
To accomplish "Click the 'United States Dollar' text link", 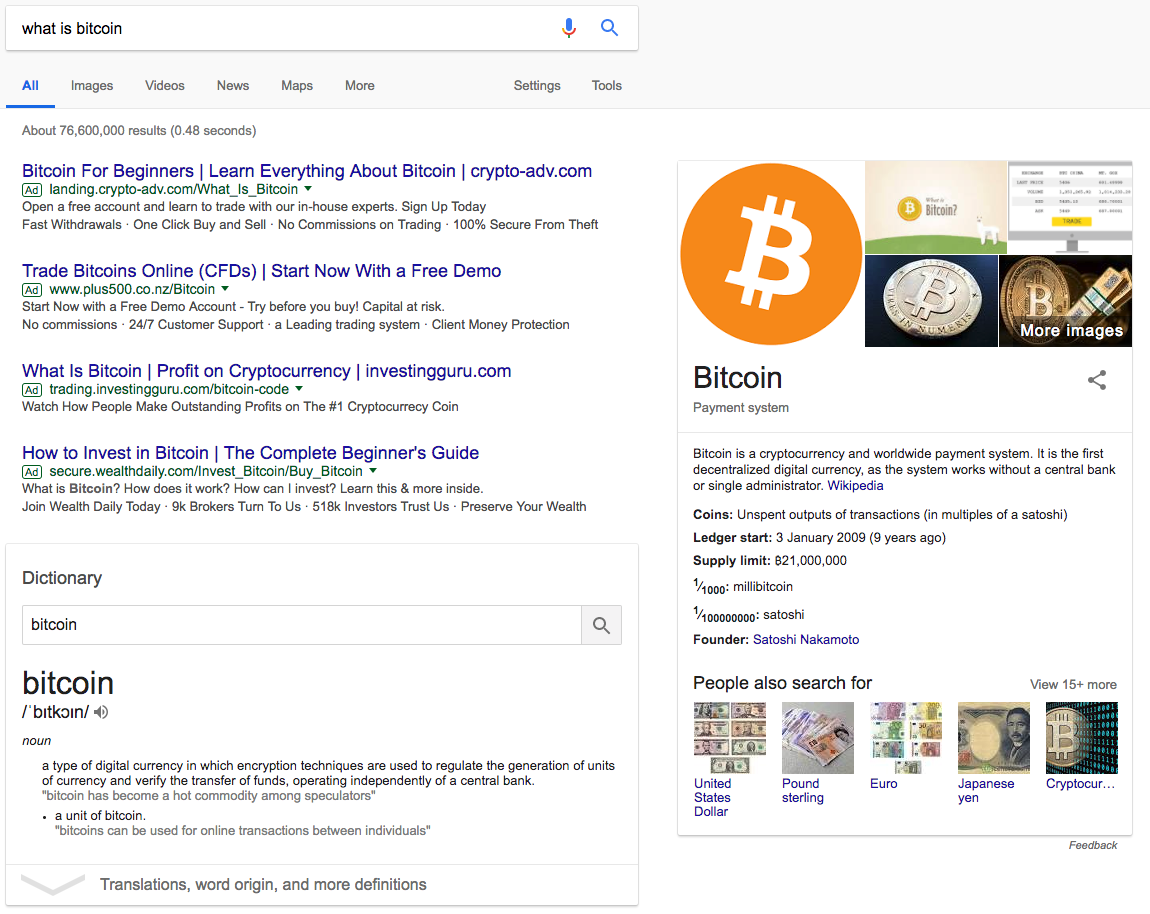I will pos(712,797).
